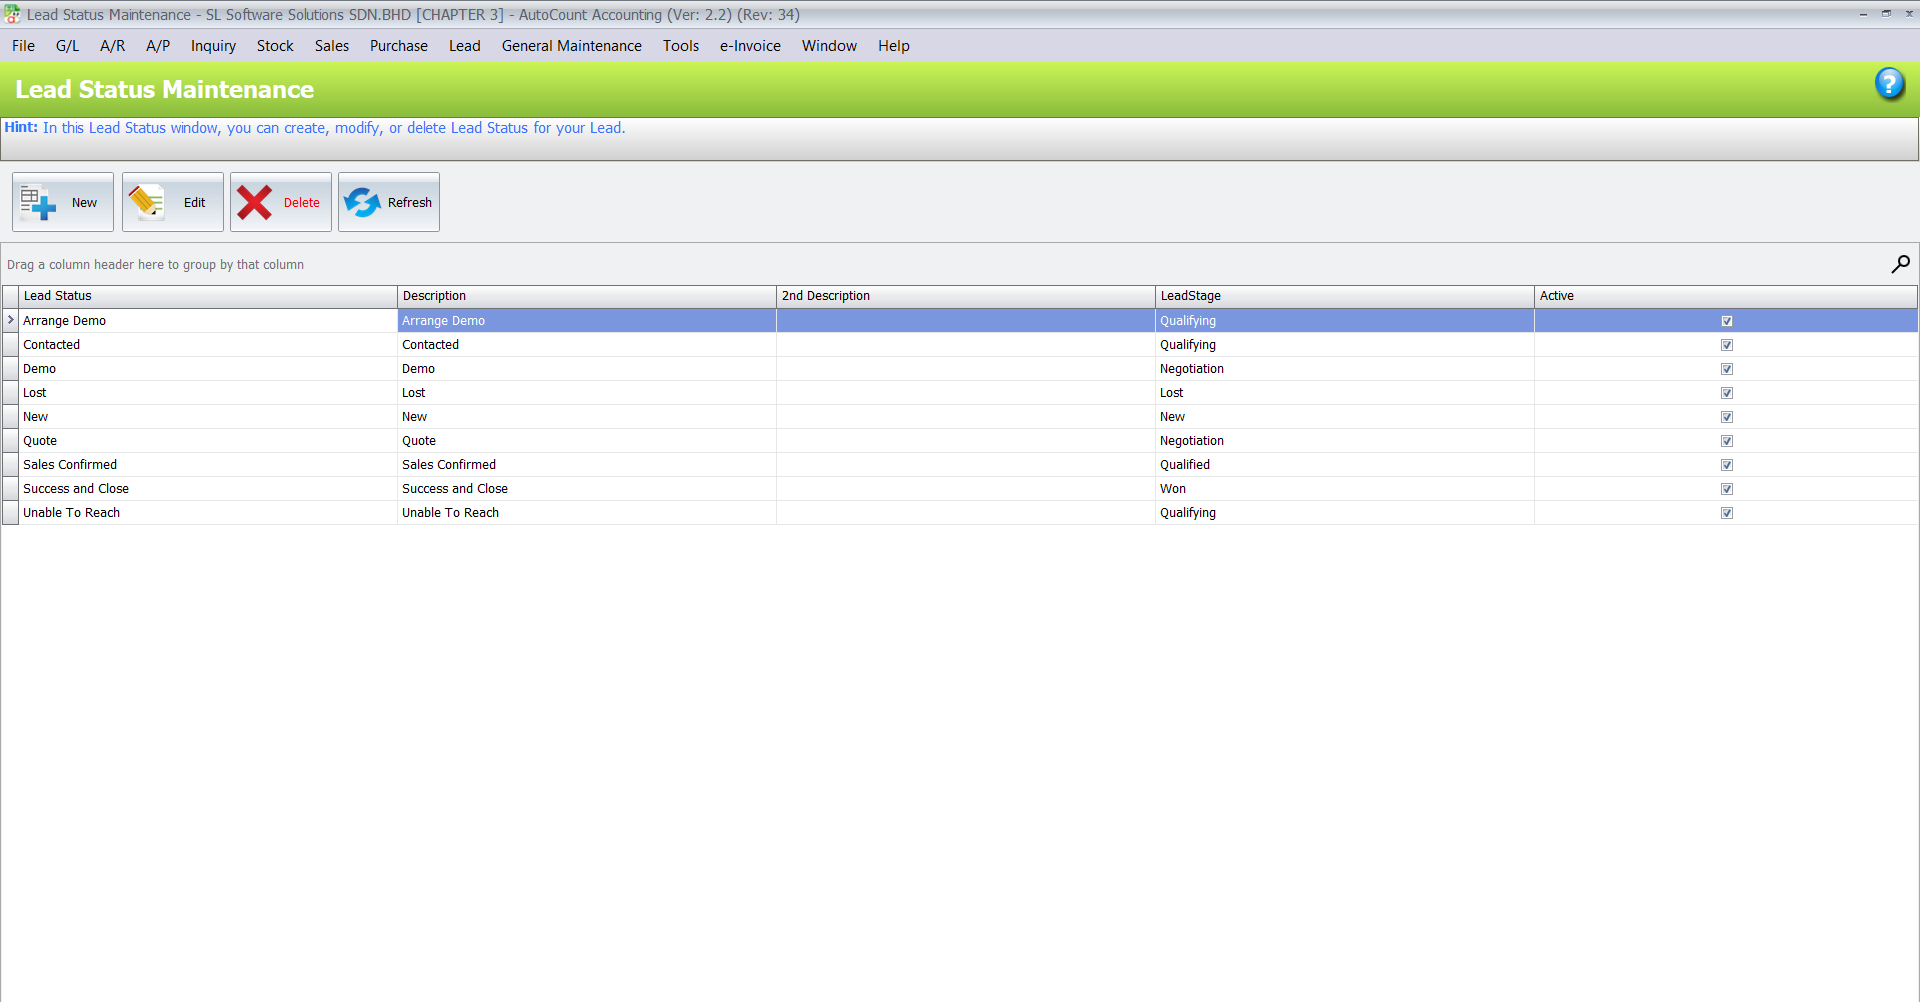Toggle the Active checkbox for Lost

pyautogui.click(x=1727, y=392)
